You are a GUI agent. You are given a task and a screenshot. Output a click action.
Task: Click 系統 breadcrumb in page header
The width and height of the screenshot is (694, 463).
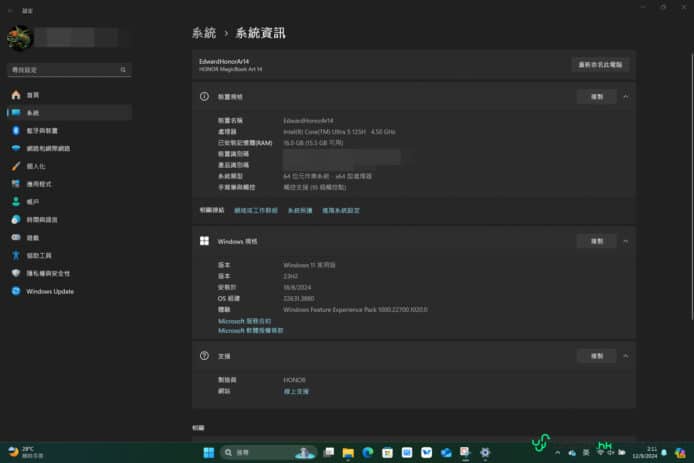tap(203, 33)
